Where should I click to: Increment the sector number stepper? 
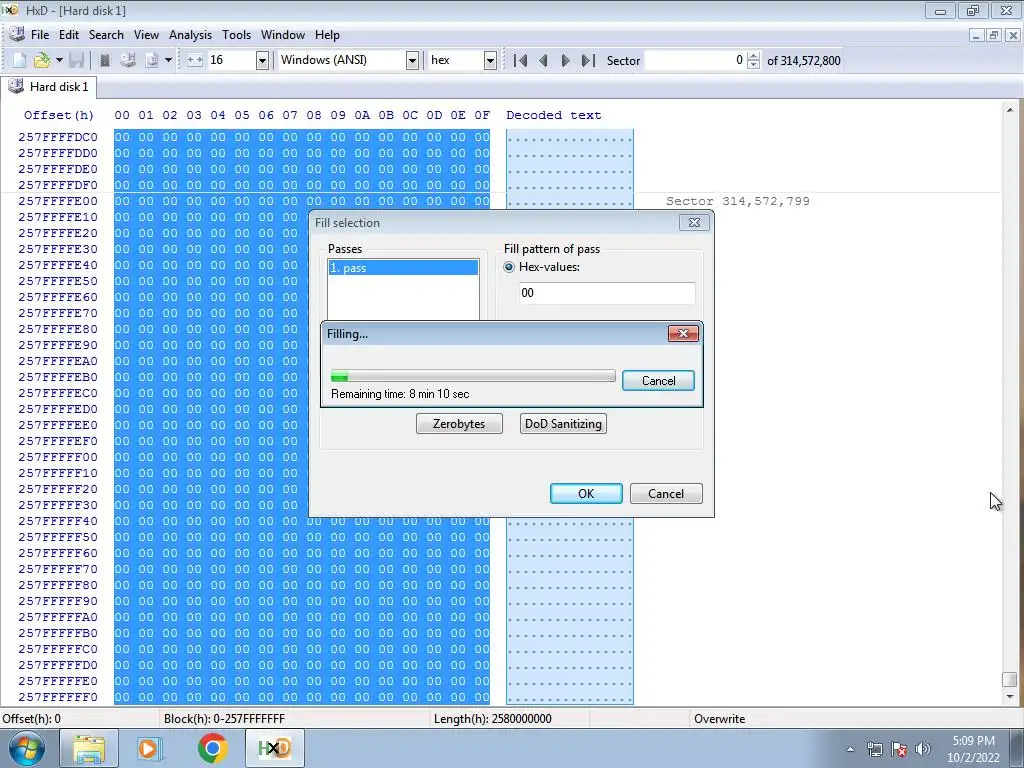point(754,56)
